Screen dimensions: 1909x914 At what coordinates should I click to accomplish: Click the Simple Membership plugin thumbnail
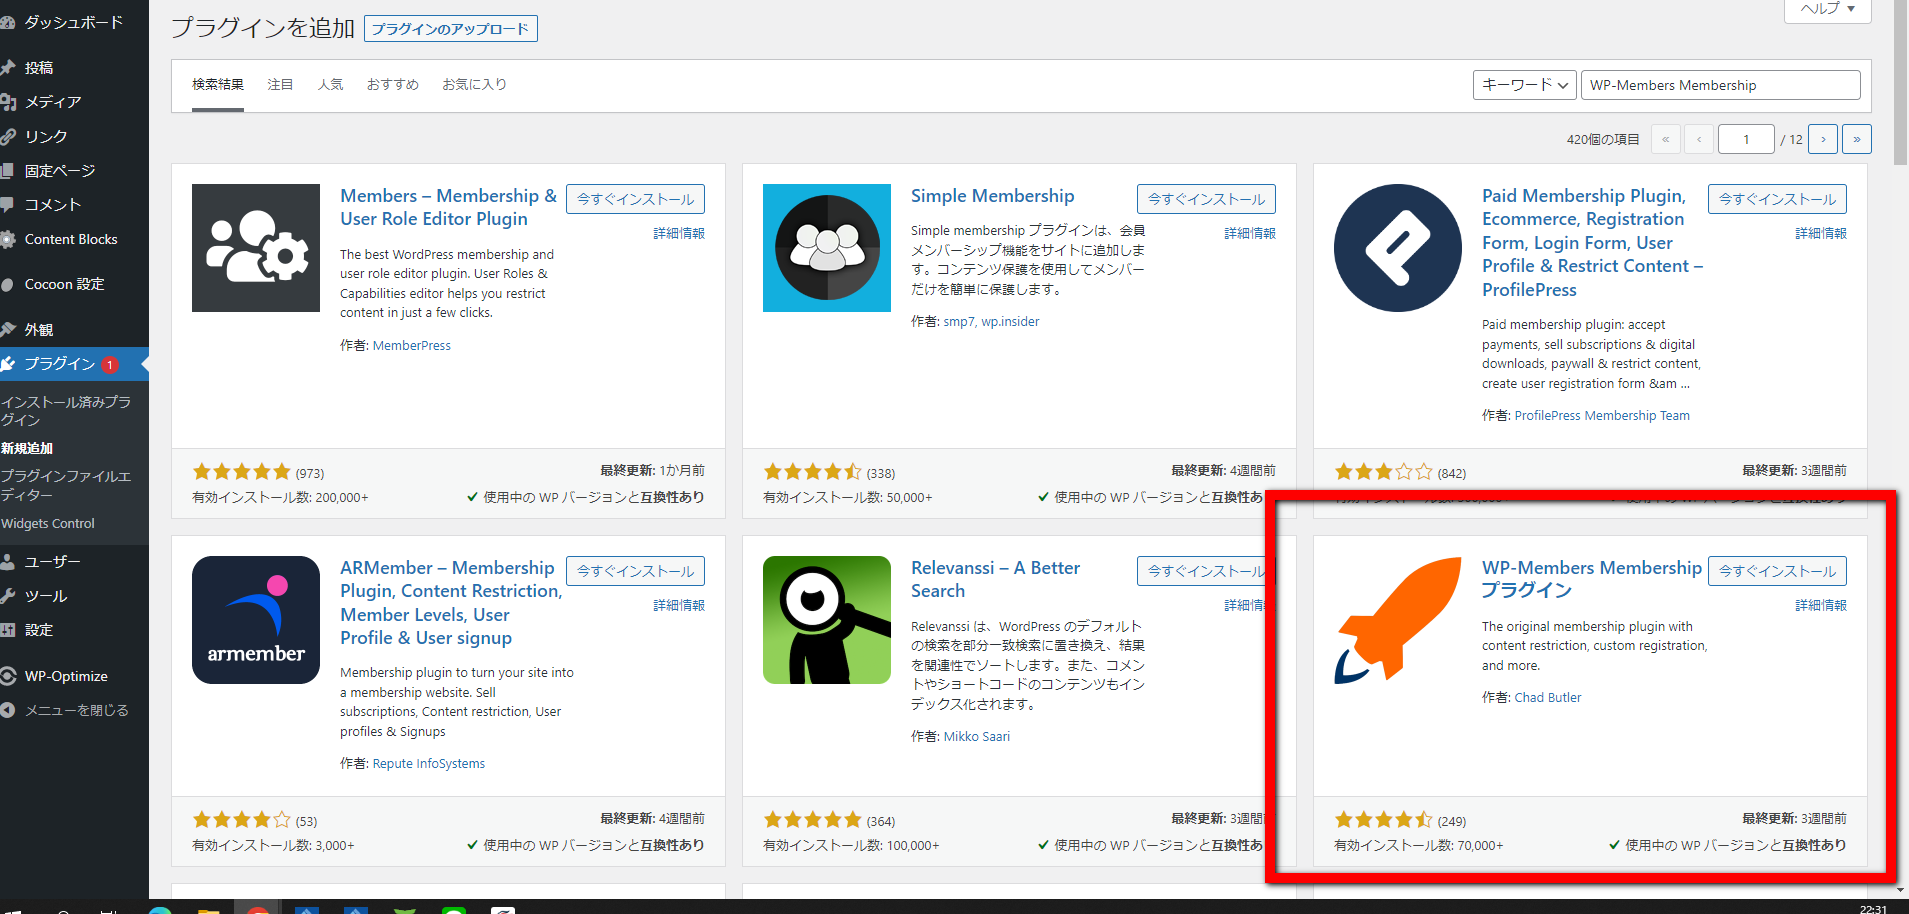click(827, 248)
